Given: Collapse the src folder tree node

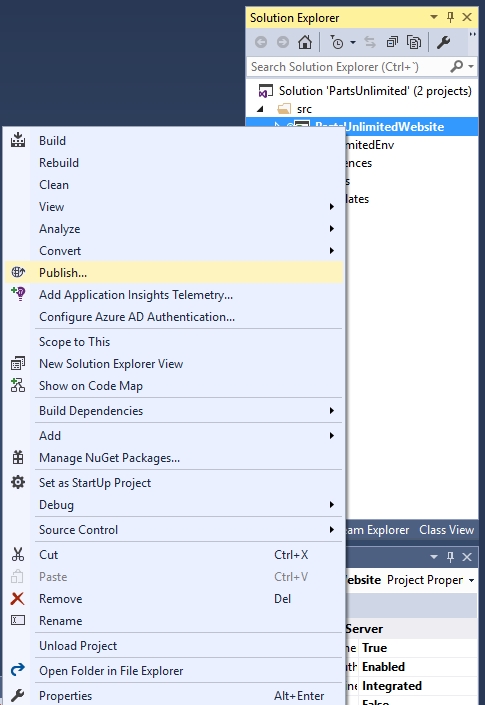Looking at the screenshot, I should (260, 109).
